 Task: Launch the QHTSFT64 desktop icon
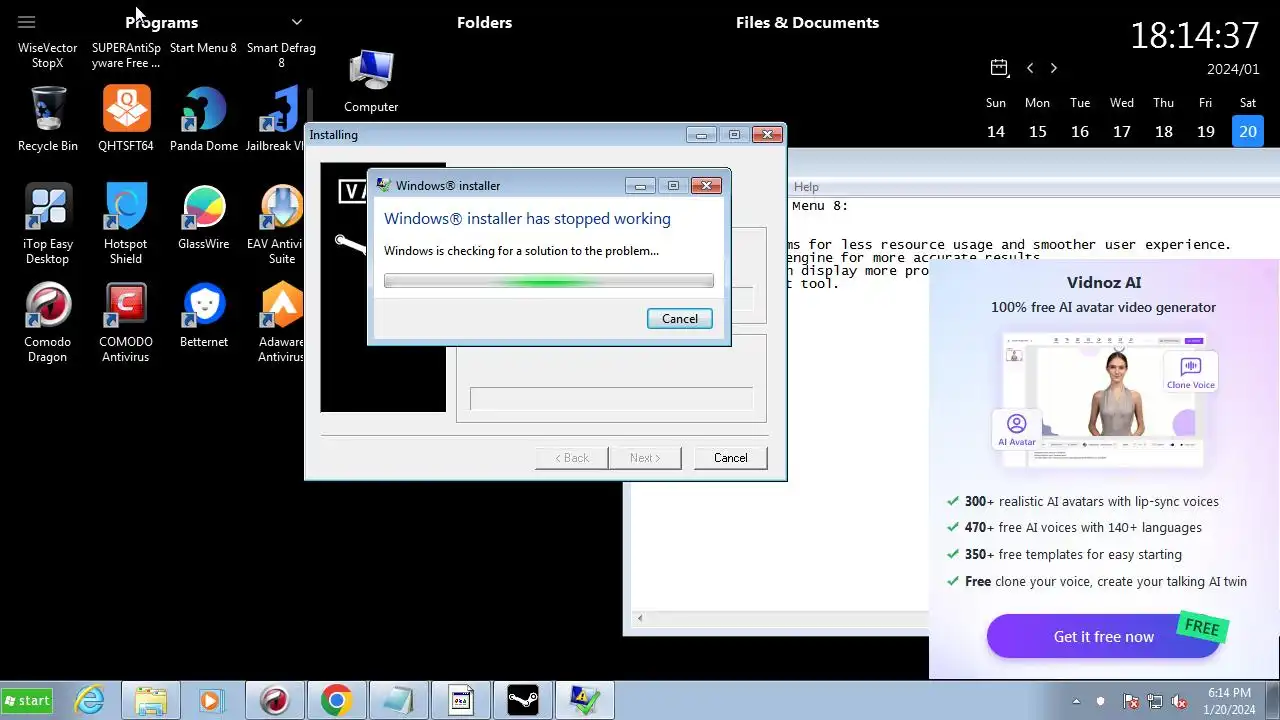click(126, 118)
